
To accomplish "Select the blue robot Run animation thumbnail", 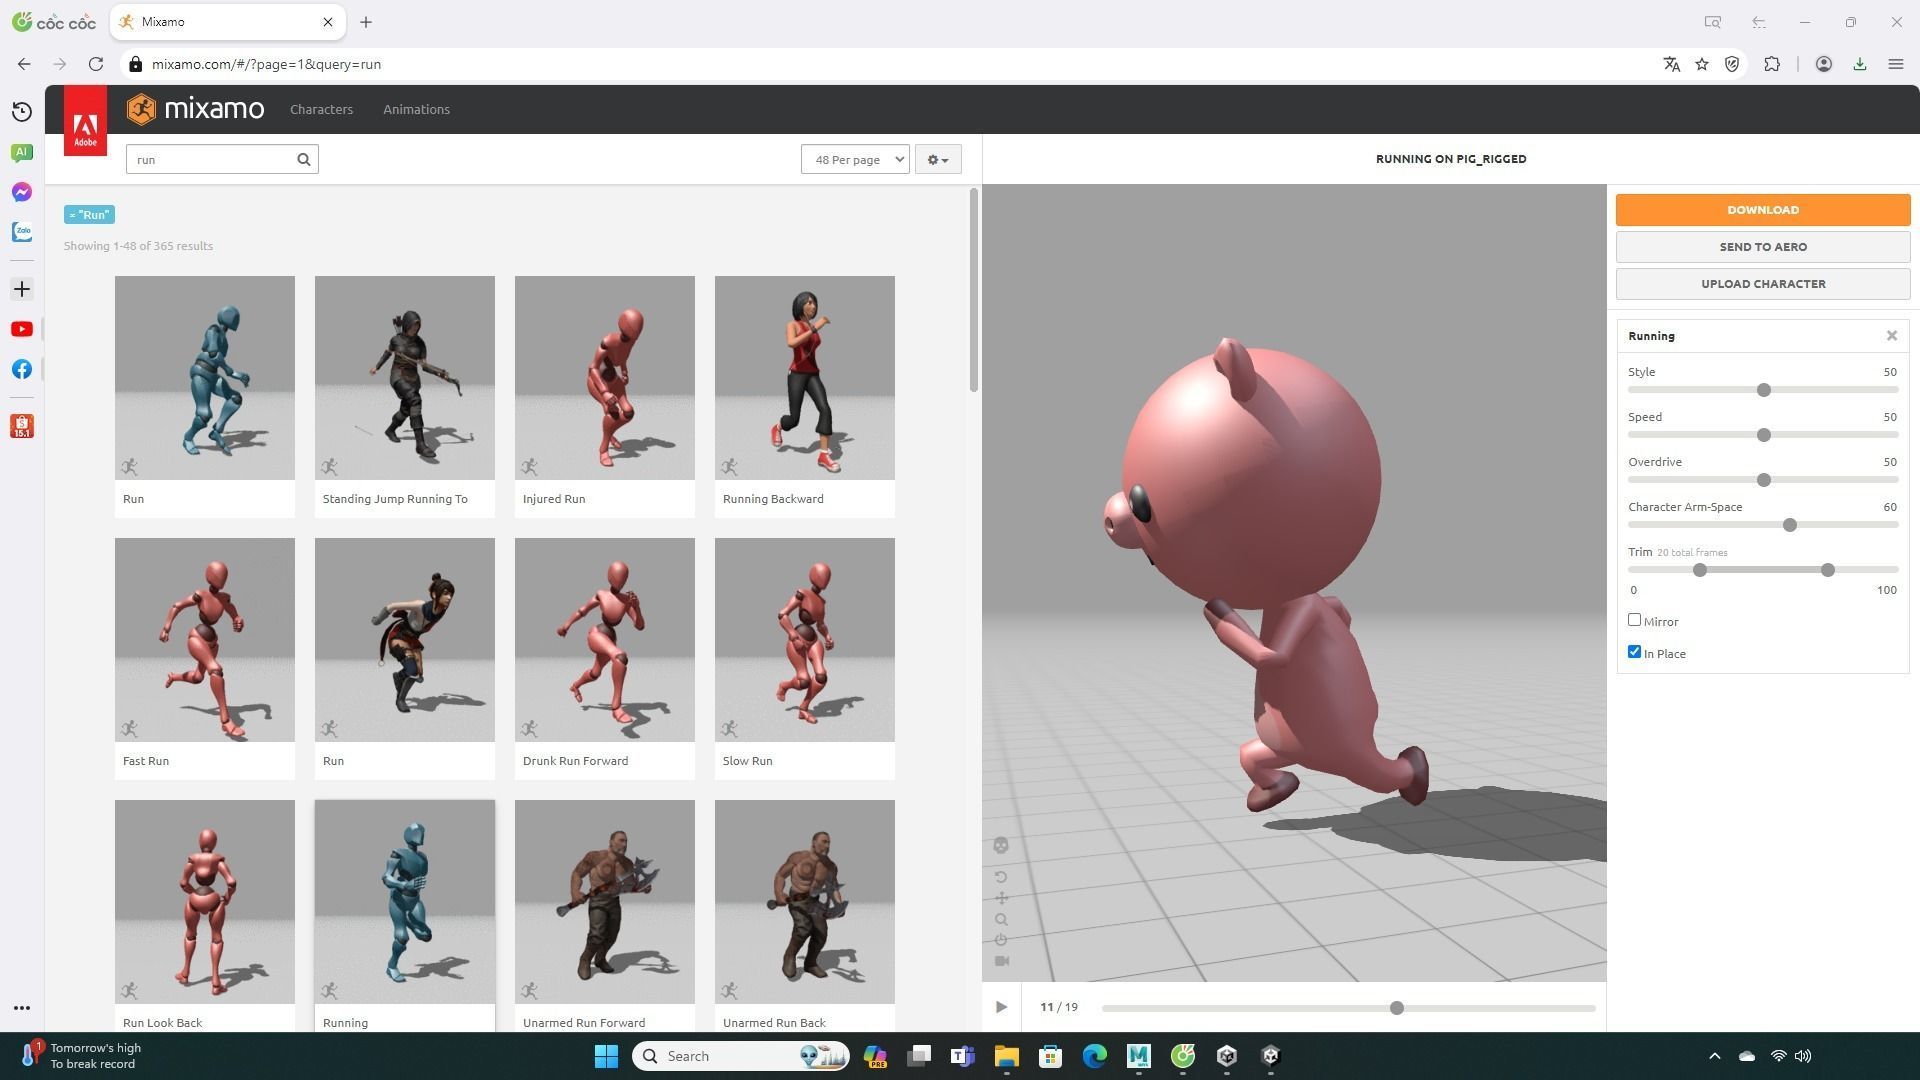I will (x=205, y=378).
